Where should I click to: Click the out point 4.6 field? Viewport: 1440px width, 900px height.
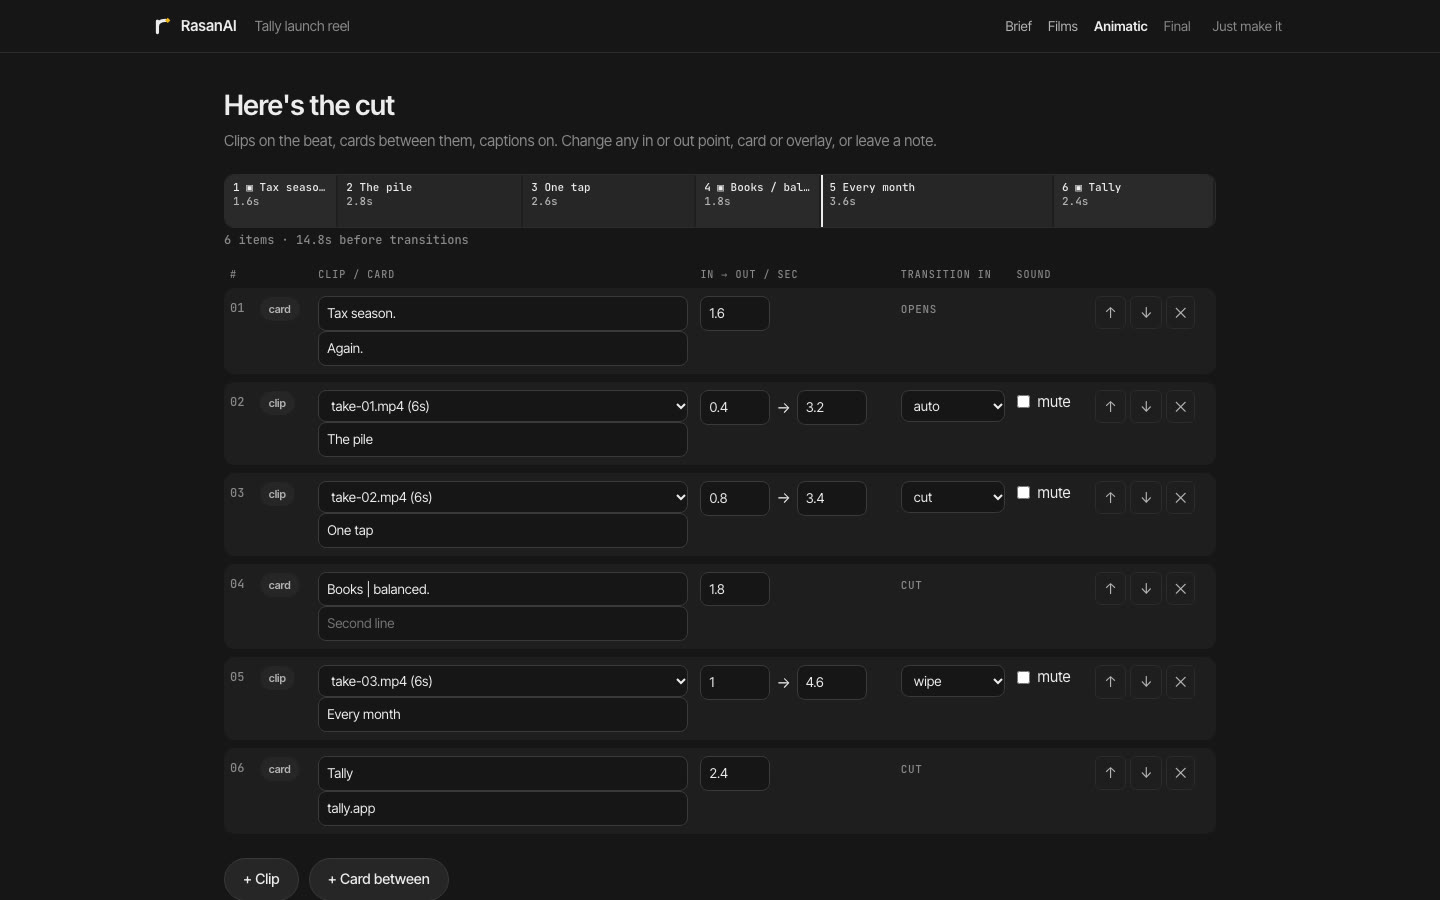tap(832, 682)
